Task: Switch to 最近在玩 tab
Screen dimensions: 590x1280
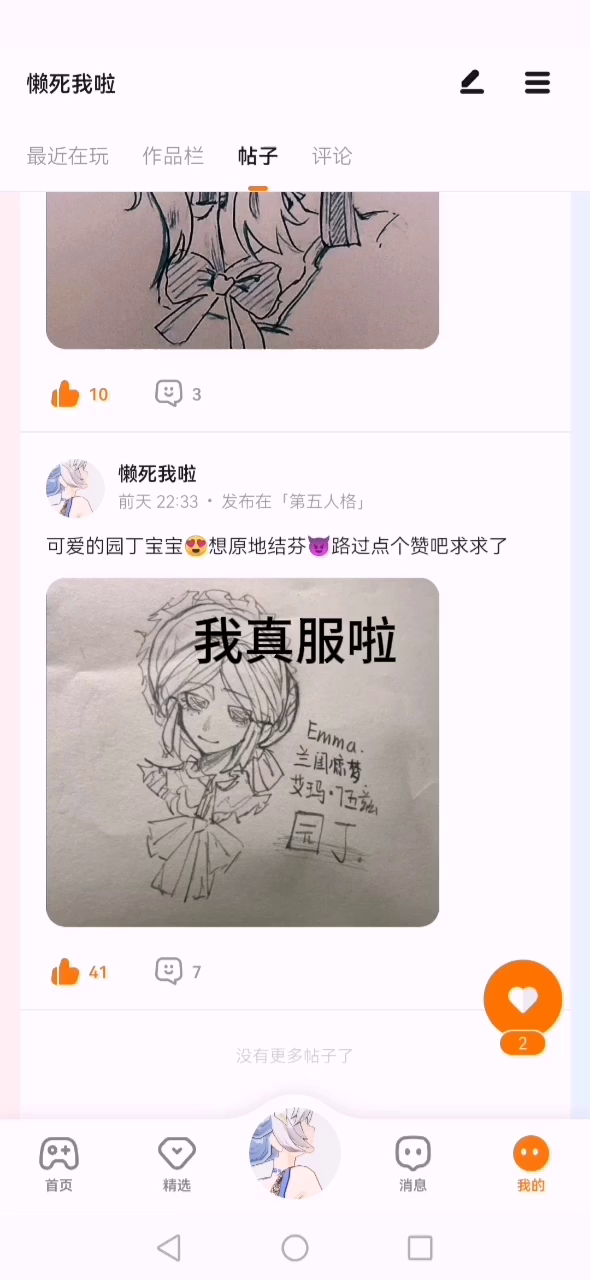Action: pyautogui.click(x=68, y=156)
